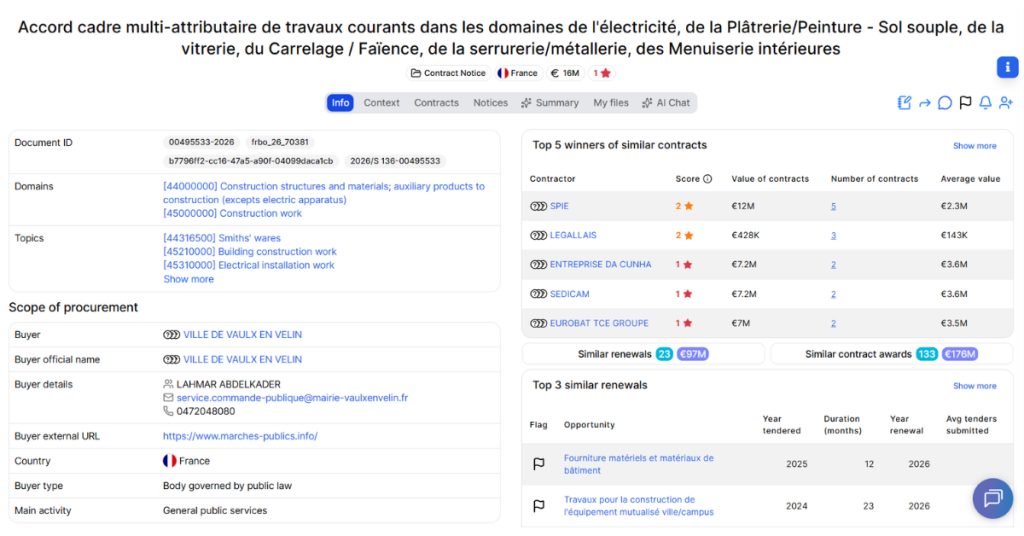The height and width of the screenshot is (536, 1024).
Task: Open Fourniture matériels et matériaux opportunity
Action: 639,464
